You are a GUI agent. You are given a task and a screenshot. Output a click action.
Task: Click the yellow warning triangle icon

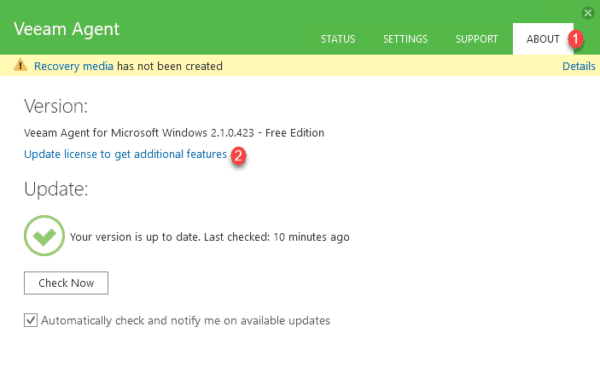click(20, 65)
